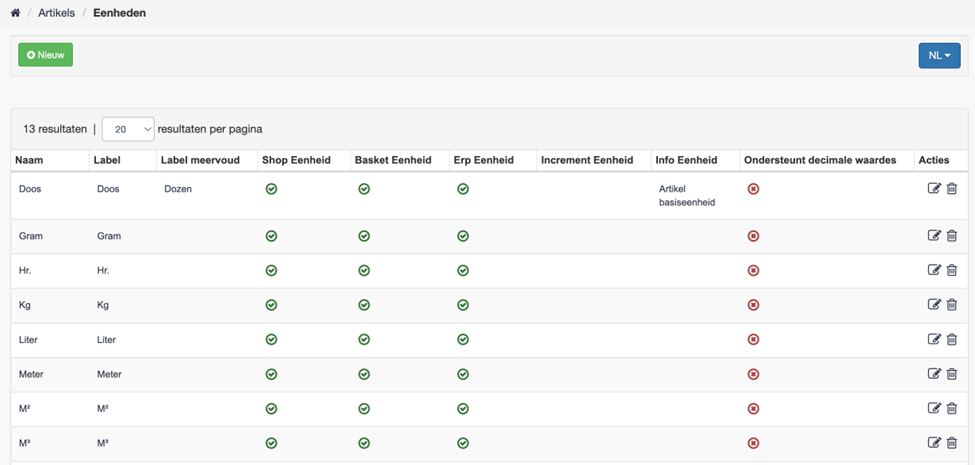
Task: Open the NL language dropdown
Action: coord(940,55)
